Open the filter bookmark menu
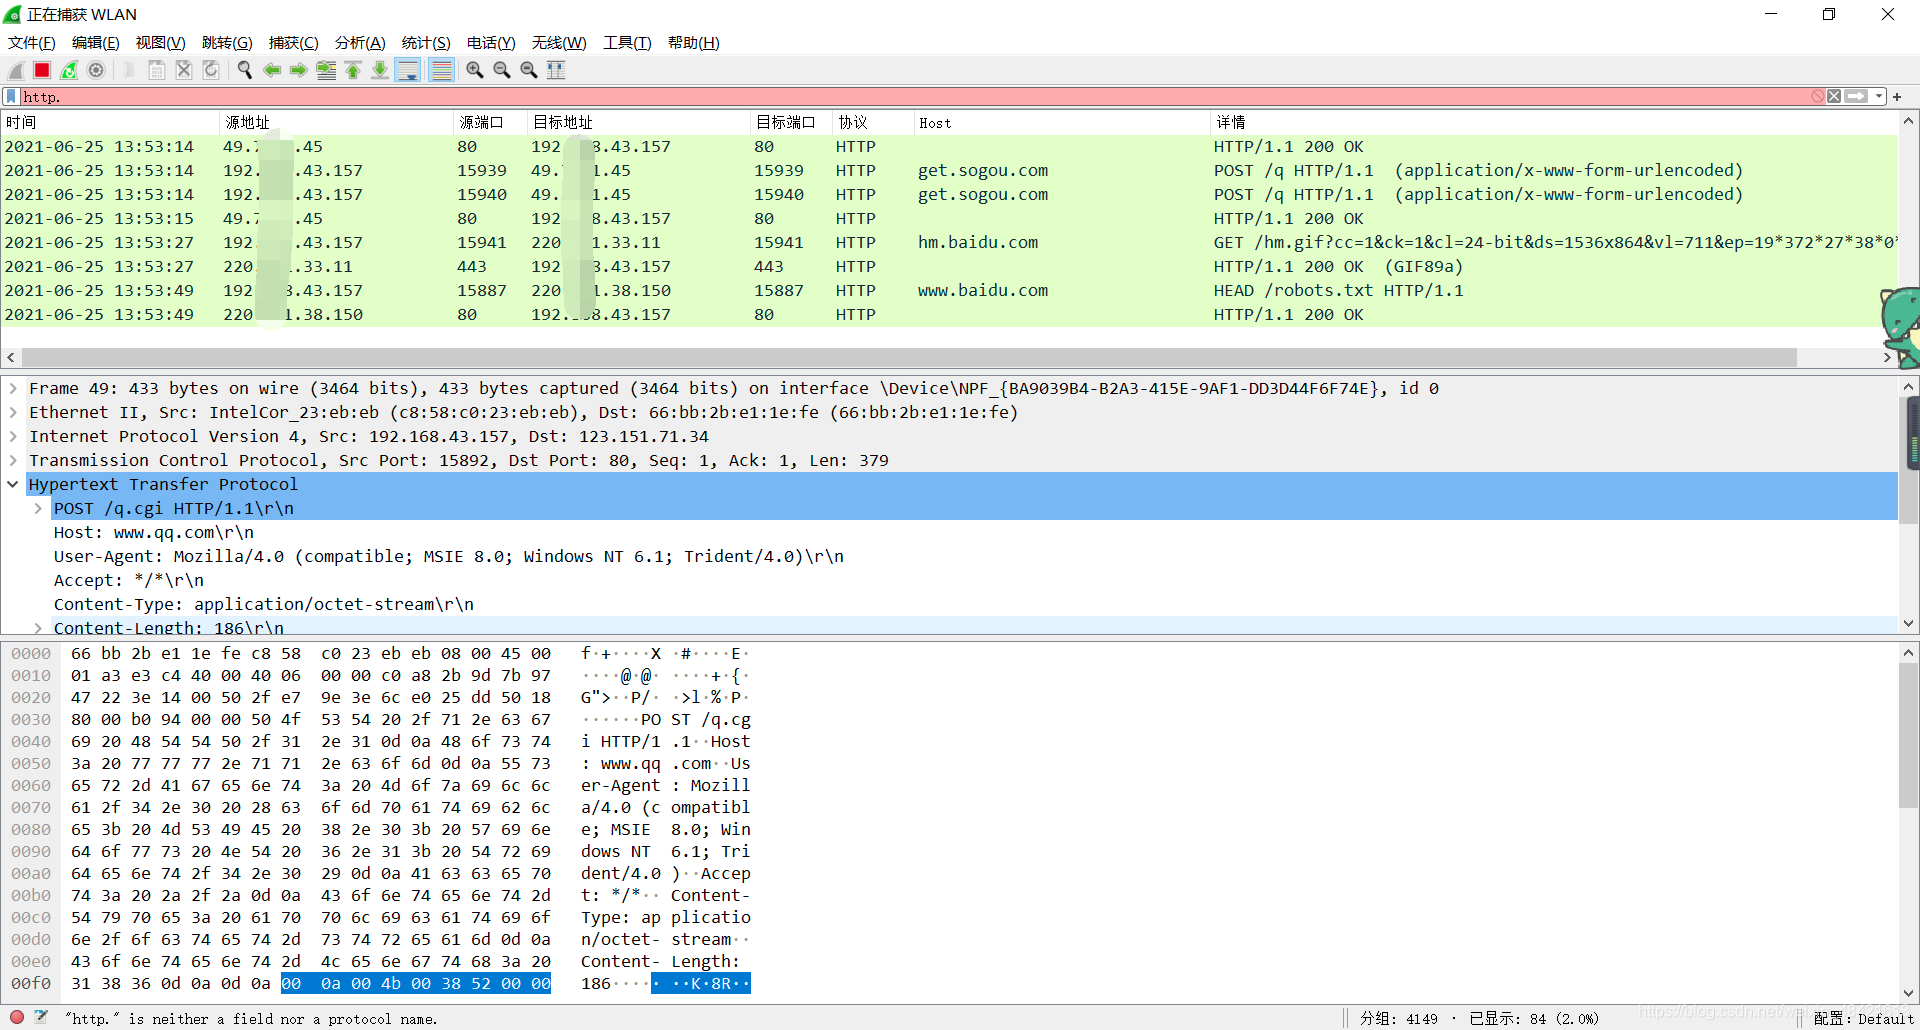Viewport: 1920px width, 1030px height. 11,96
